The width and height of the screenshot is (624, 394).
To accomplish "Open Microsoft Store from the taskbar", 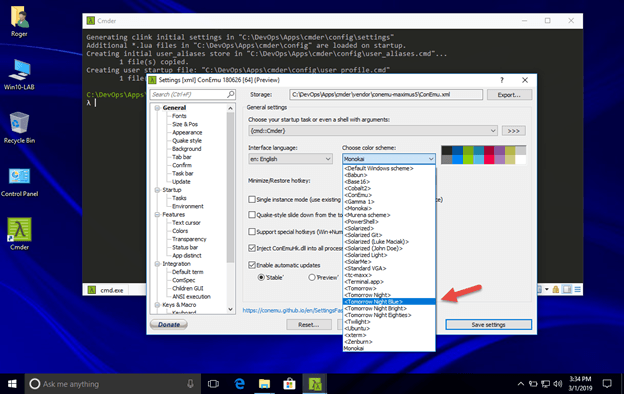I will coord(289,384).
